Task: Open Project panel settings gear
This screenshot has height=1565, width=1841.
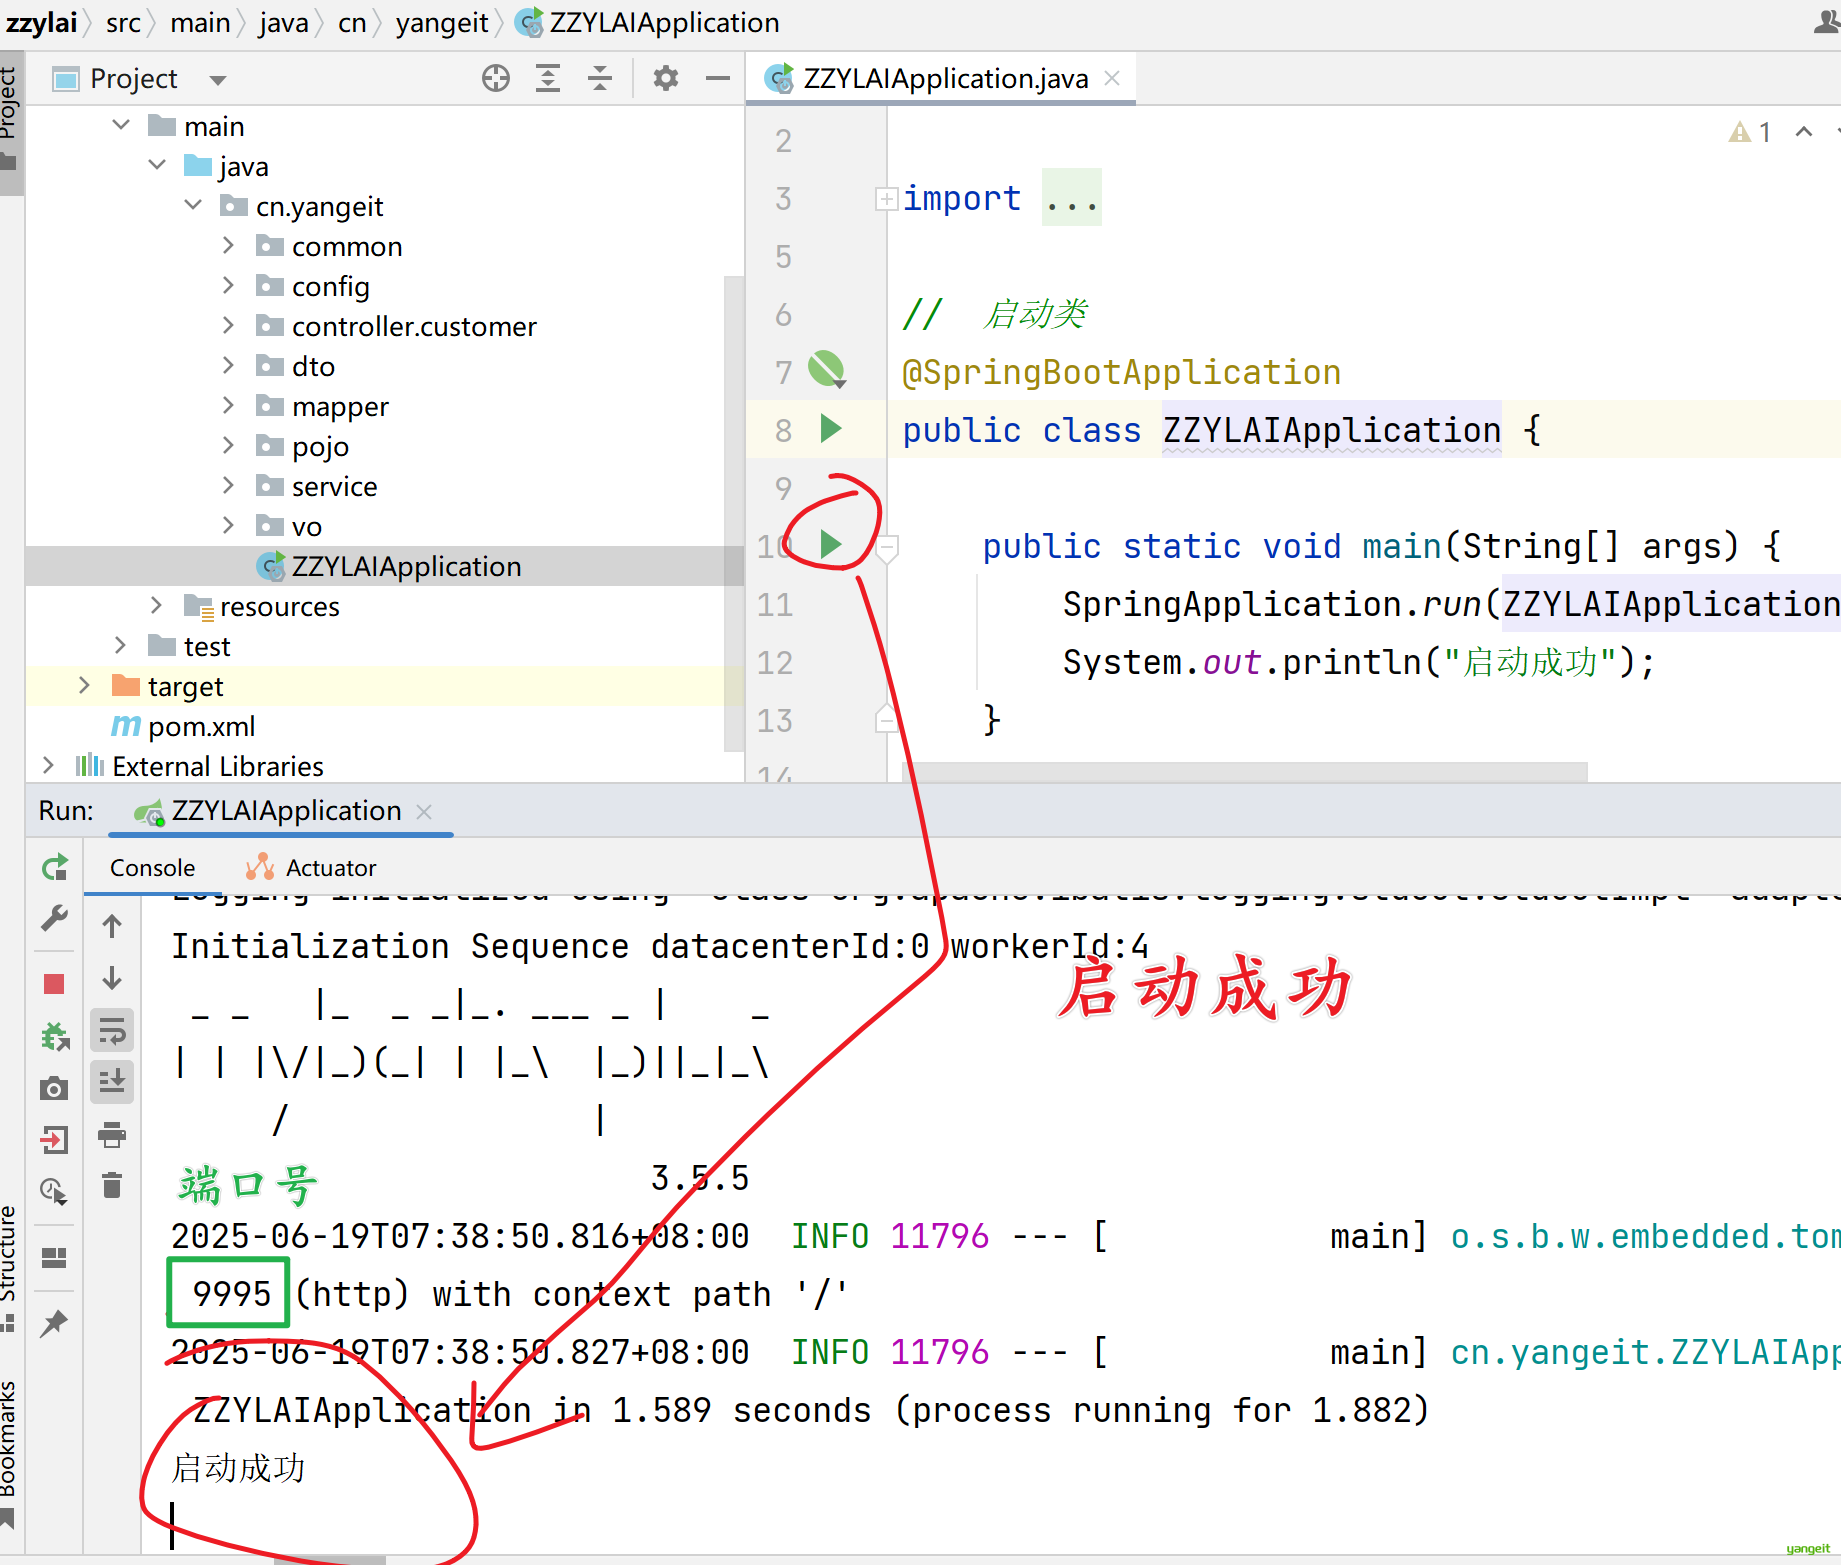Action: click(665, 78)
